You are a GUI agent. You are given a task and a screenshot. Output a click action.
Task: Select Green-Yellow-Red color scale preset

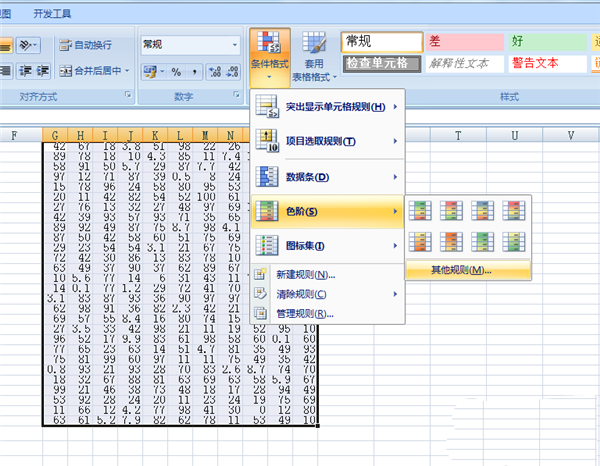[420, 210]
